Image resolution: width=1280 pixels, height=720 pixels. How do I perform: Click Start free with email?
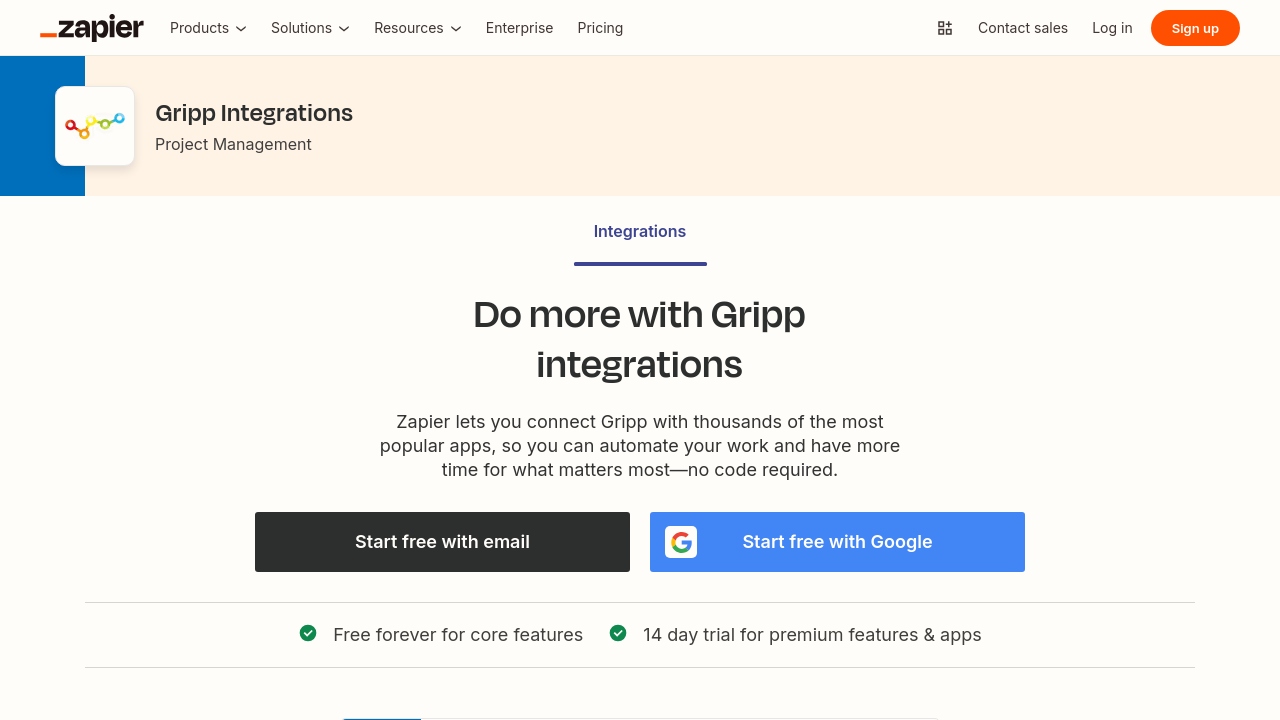pos(442,542)
